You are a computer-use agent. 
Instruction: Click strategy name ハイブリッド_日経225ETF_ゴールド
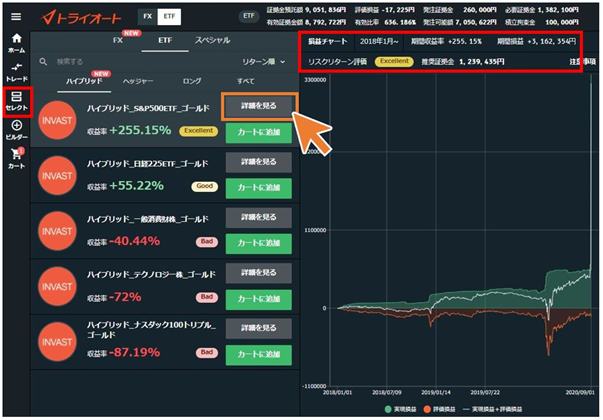pyautogui.click(x=148, y=164)
